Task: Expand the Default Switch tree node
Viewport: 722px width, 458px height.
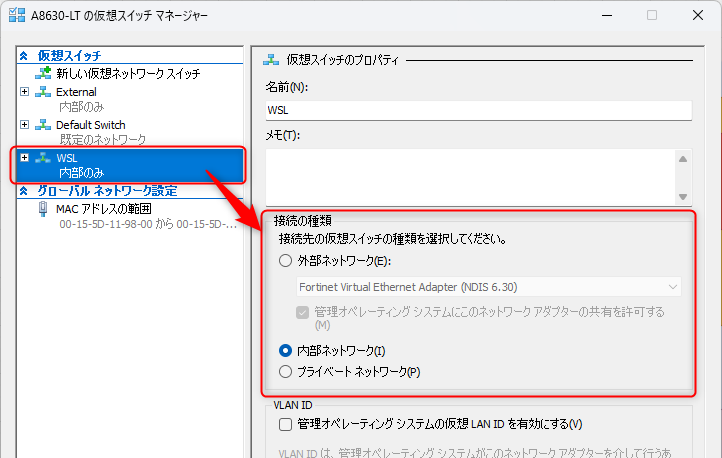Action: 24,125
